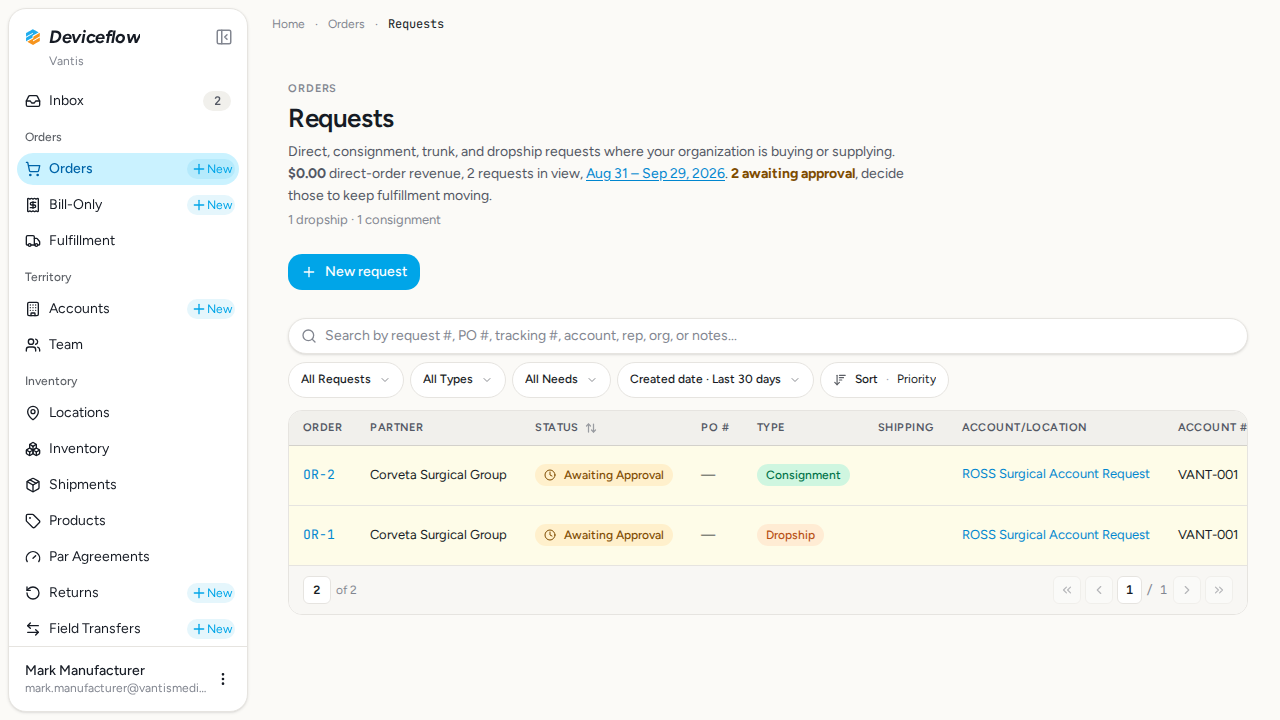Open the user menu three-dot icon
Screen dimensions: 1280x720
click(223, 679)
